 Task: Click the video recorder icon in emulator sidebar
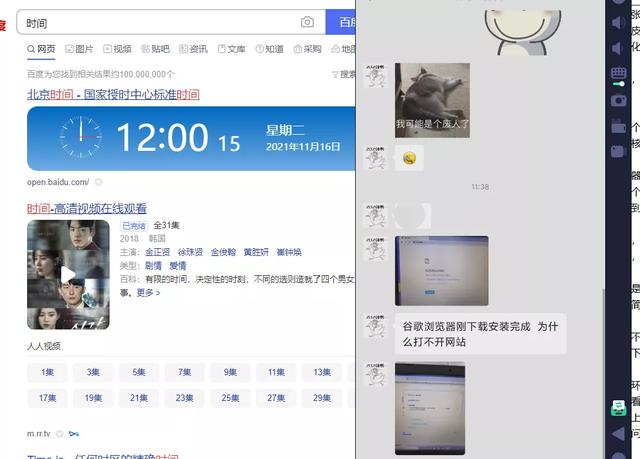618,151
